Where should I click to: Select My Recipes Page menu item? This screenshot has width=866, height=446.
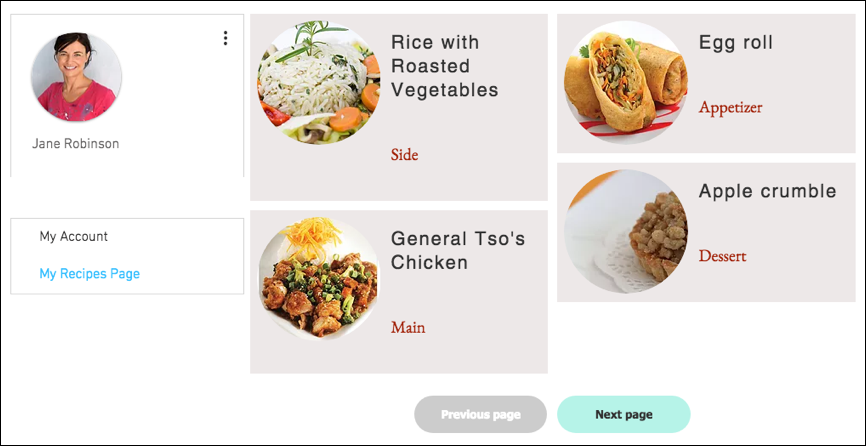[x=89, y=274]
